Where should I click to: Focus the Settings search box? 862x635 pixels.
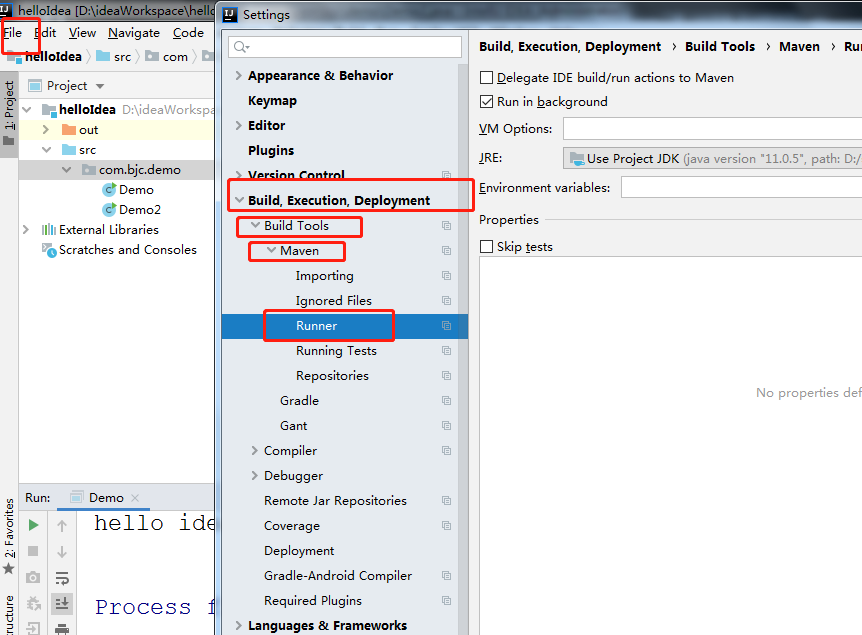345,47
